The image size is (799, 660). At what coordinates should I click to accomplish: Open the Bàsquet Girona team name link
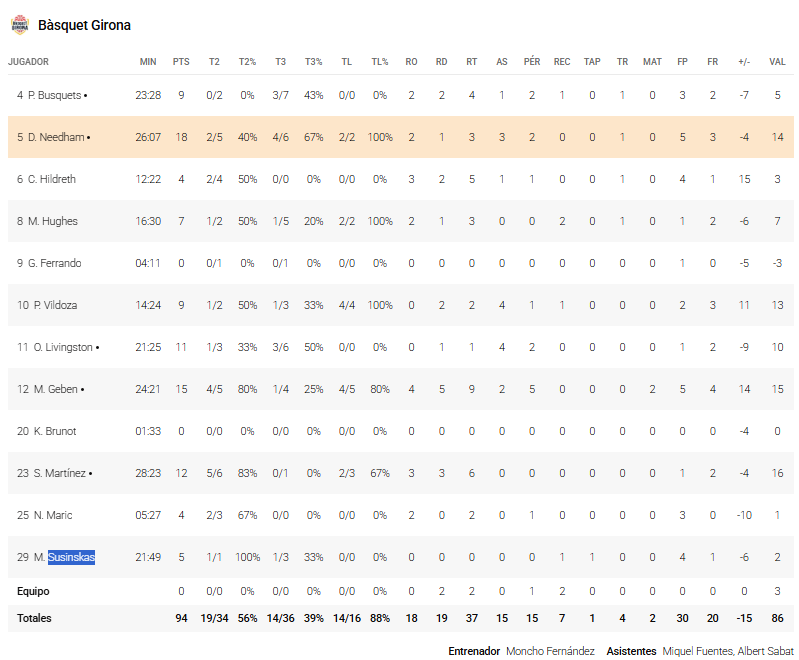[x=84, y=25]
